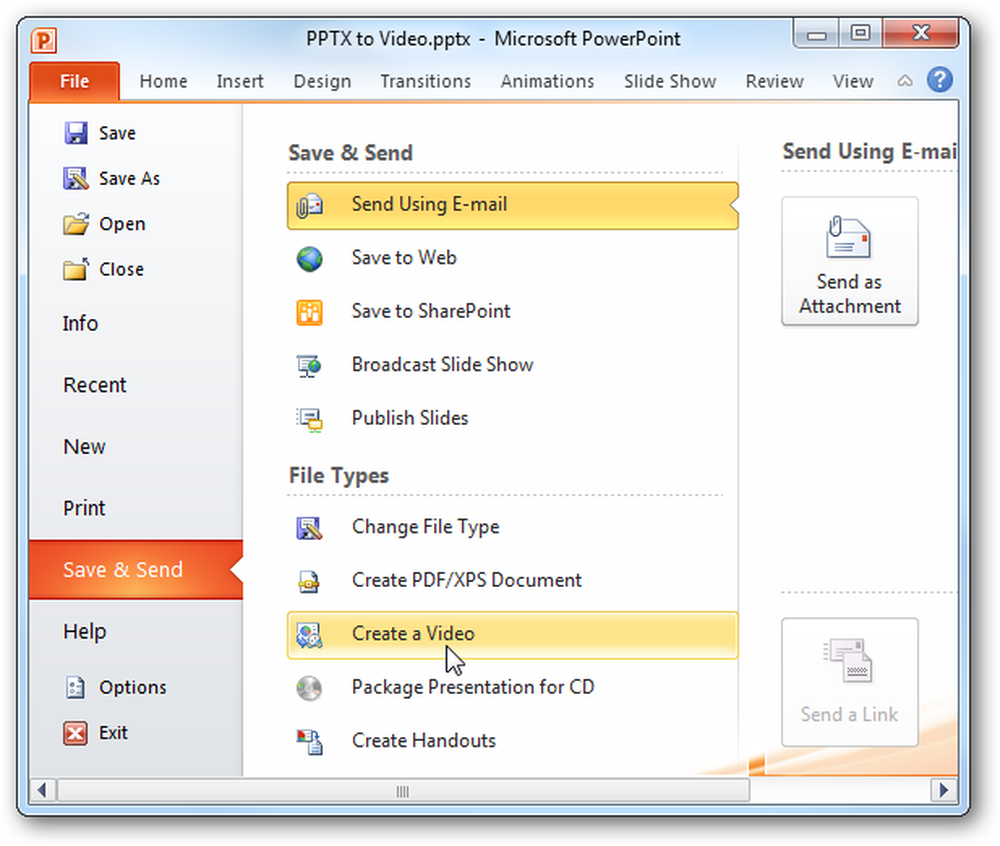Select the Save to SharePoint label

[430, 311]
